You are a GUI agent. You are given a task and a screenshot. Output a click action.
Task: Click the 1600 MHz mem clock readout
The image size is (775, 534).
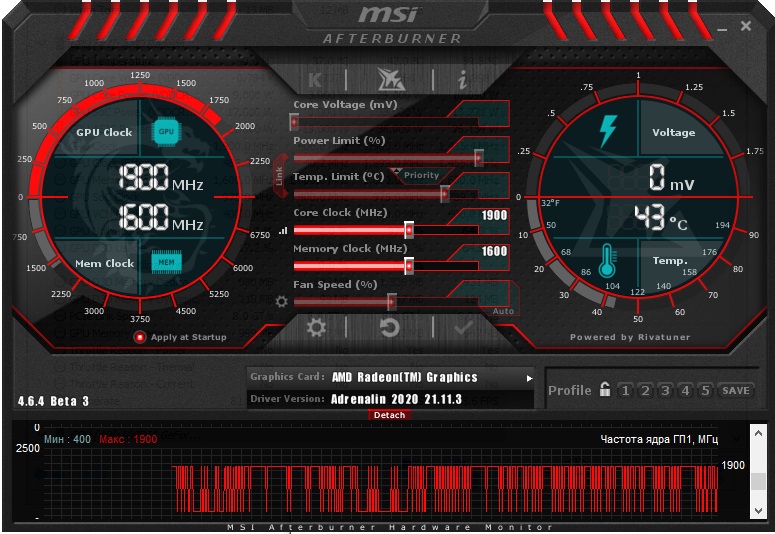coord(161,219)
